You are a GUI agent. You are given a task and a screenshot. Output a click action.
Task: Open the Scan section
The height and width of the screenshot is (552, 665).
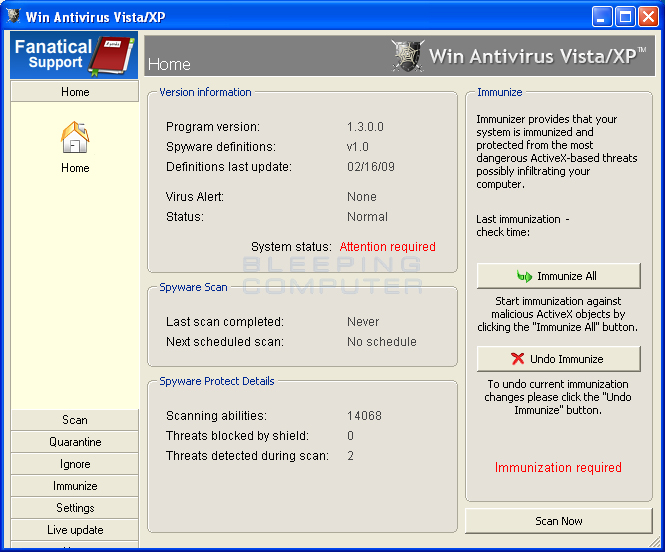click(x=75, y=420)
